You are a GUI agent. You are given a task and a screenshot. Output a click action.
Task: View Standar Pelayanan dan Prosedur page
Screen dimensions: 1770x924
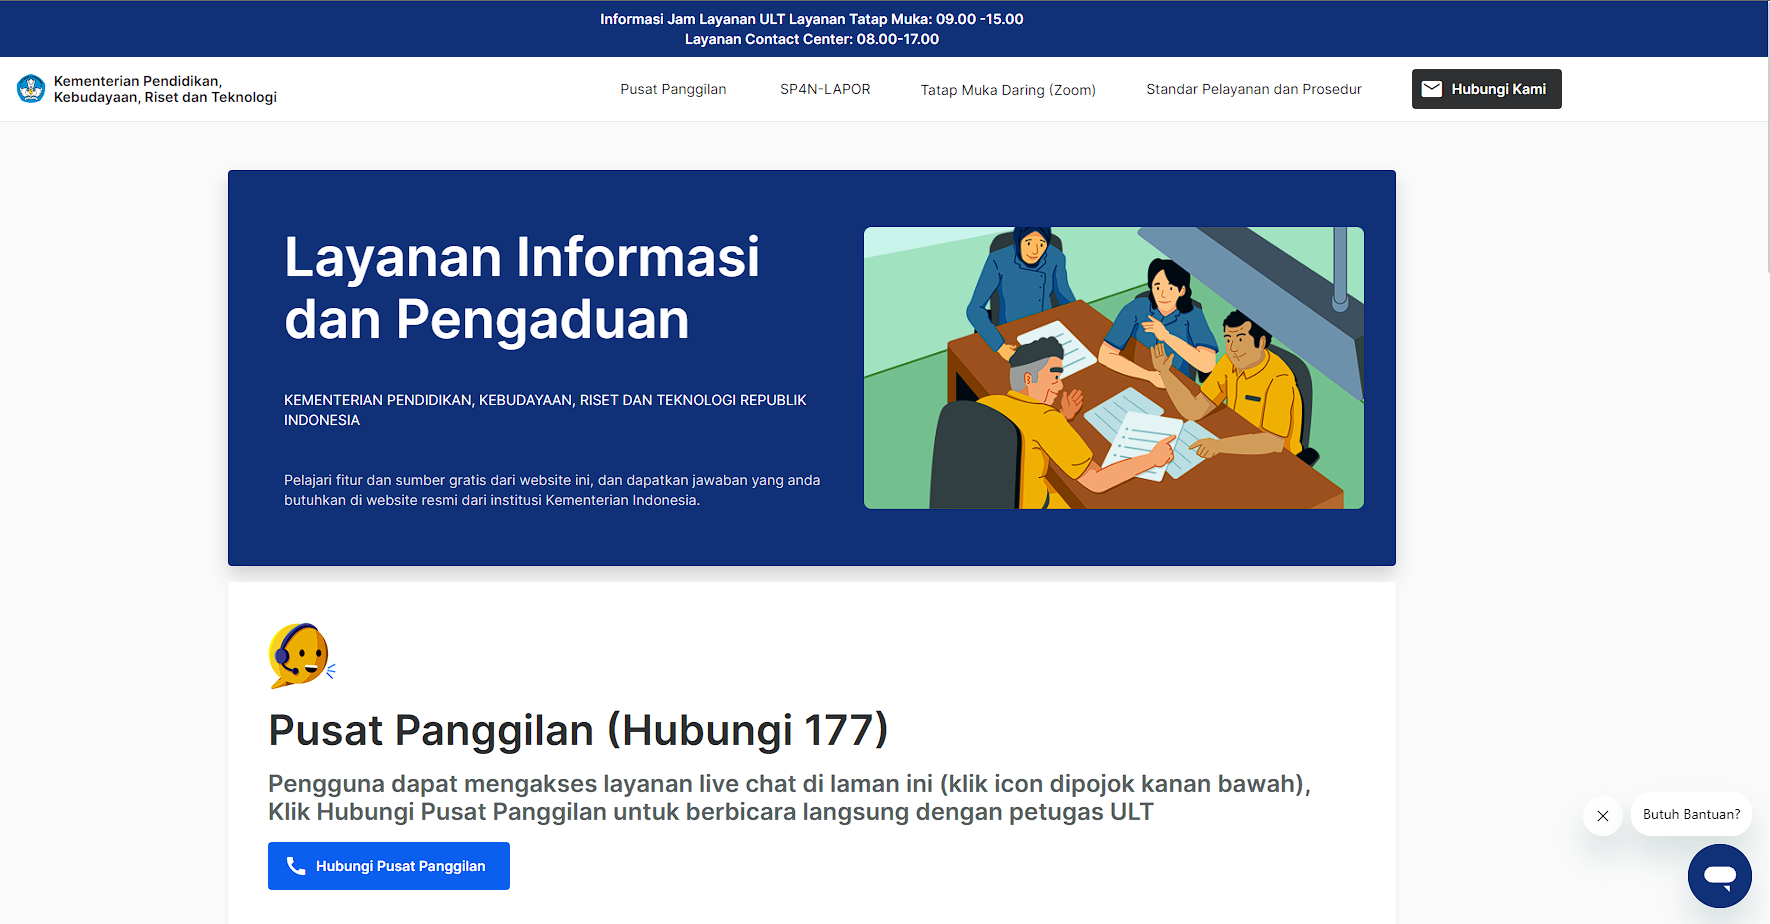point(1253,89)
